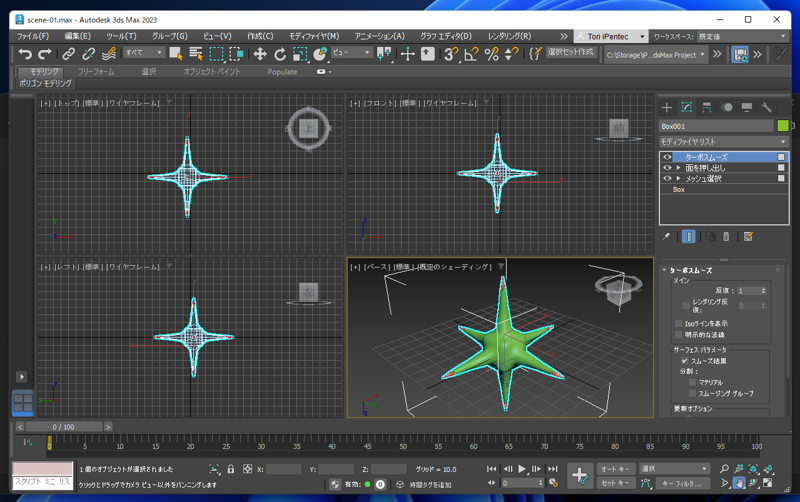800x502 pixels.
Task: Enable 明示的な法線 checkbox
Action: [x=678, y=335]
